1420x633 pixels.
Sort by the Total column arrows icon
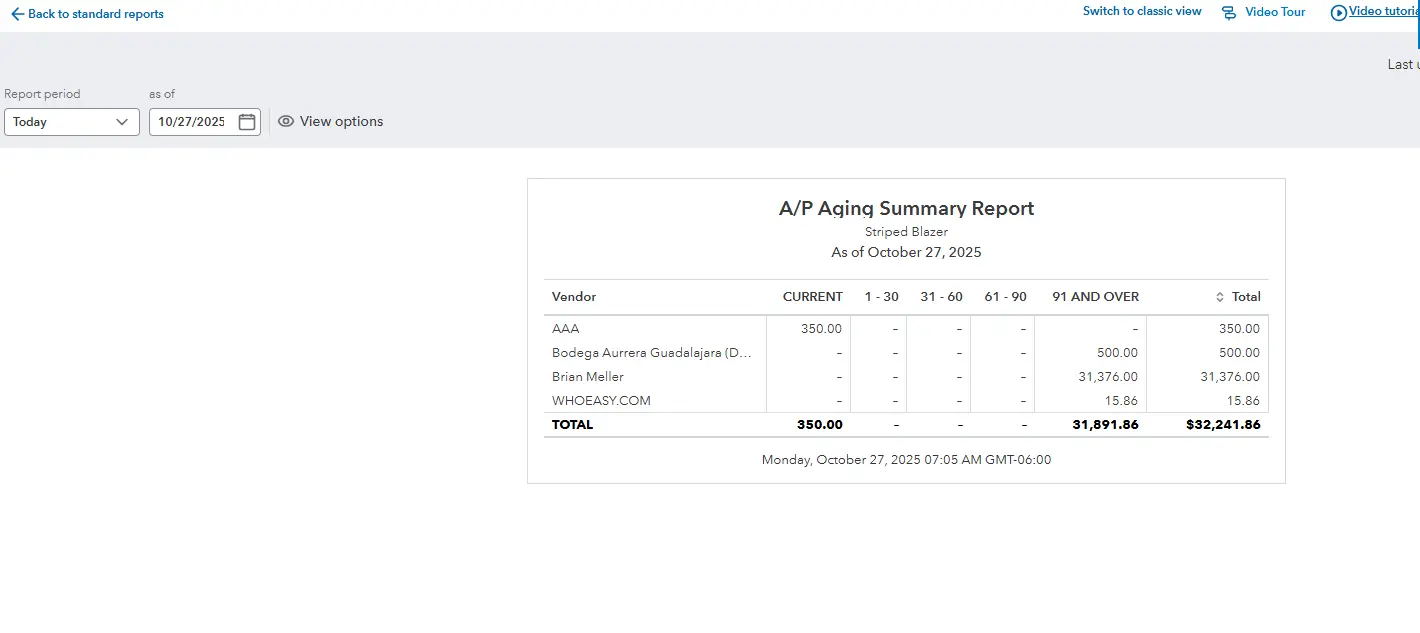click(x=1219, y=297)
